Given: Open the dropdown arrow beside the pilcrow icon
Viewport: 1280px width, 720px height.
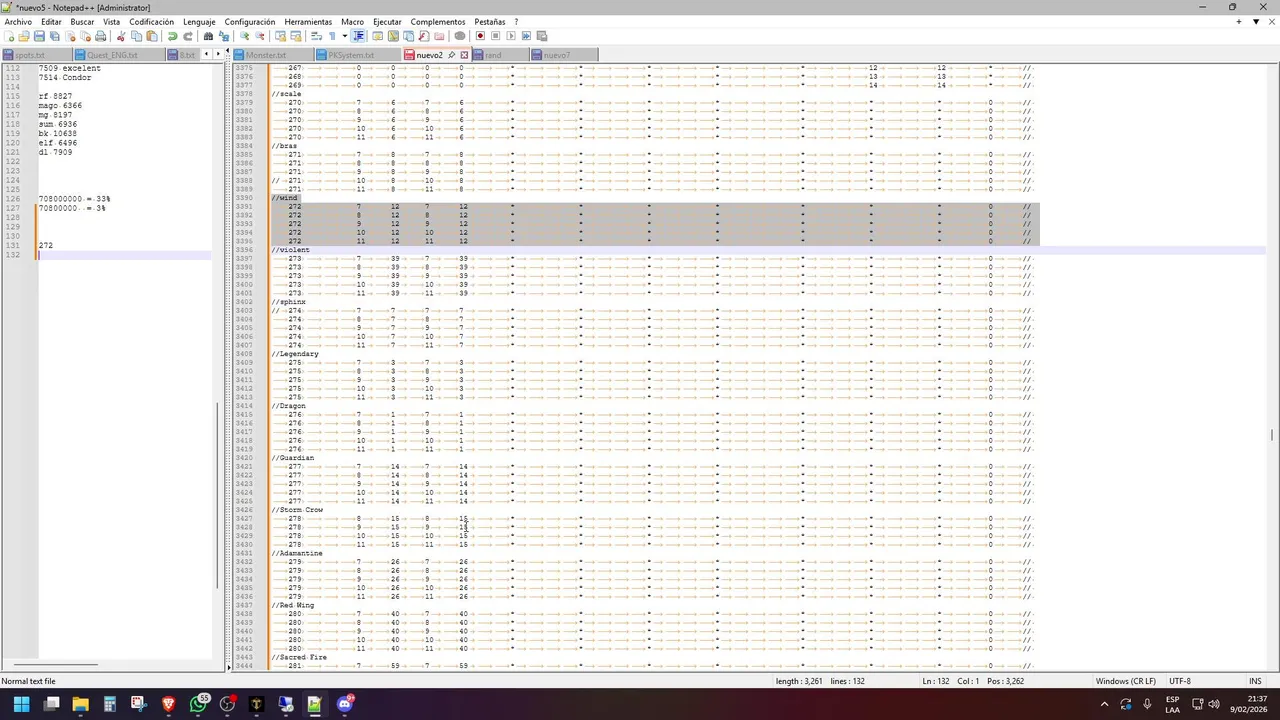Looking at the screenshot, I should [345, 36].
